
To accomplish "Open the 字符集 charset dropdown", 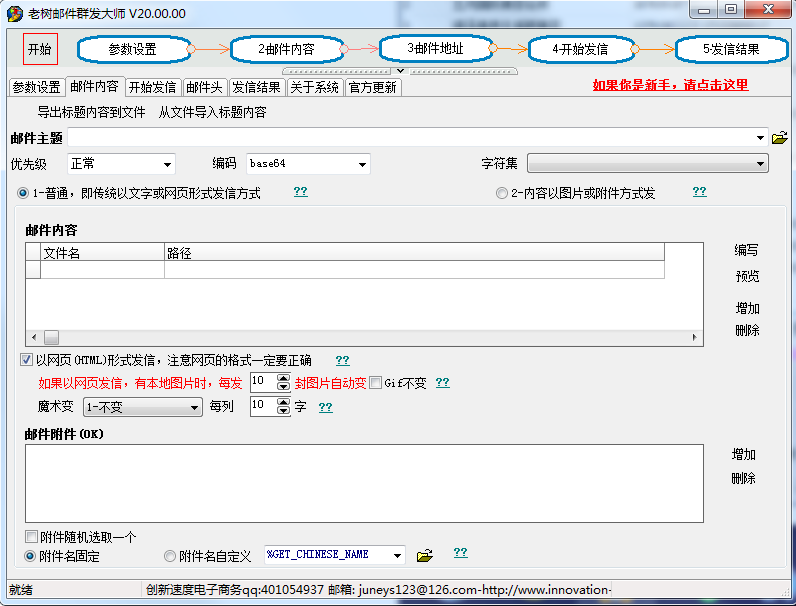I will click(x=648, y=164).
